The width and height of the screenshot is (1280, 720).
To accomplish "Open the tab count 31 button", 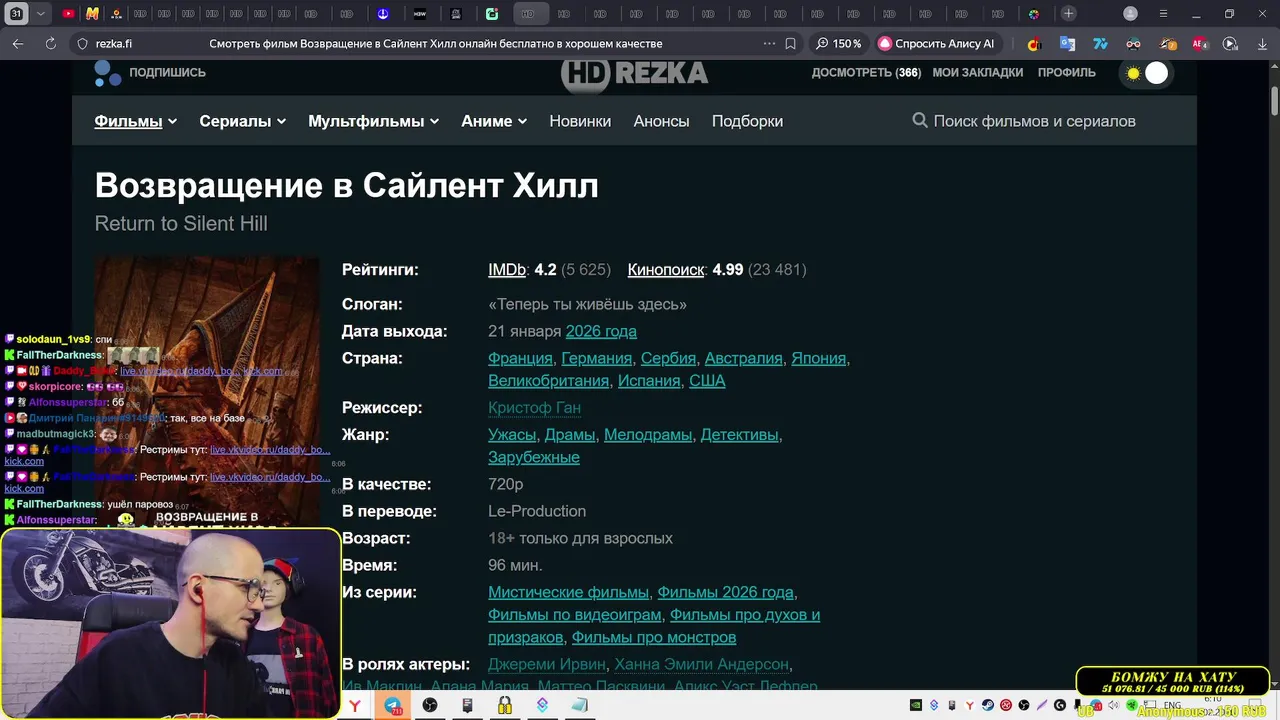I will 16,14.
